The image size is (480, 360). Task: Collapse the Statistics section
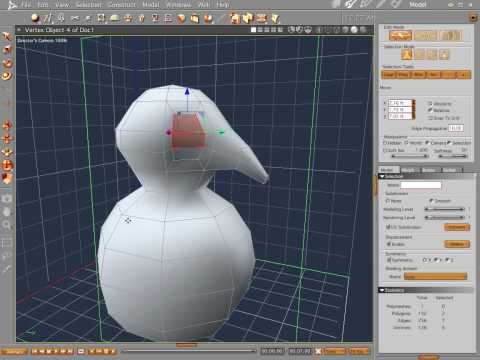(382, 290)
